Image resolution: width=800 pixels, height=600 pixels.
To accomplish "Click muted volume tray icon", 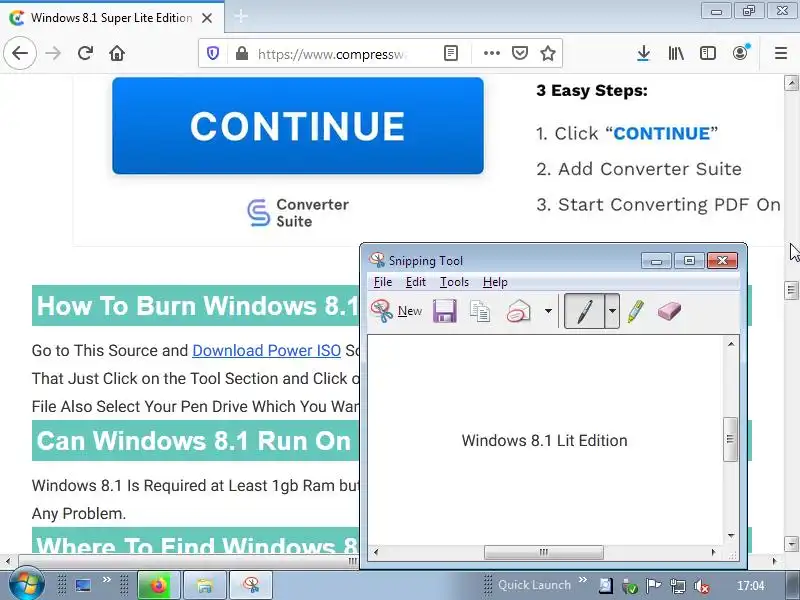I will (703, 587).
